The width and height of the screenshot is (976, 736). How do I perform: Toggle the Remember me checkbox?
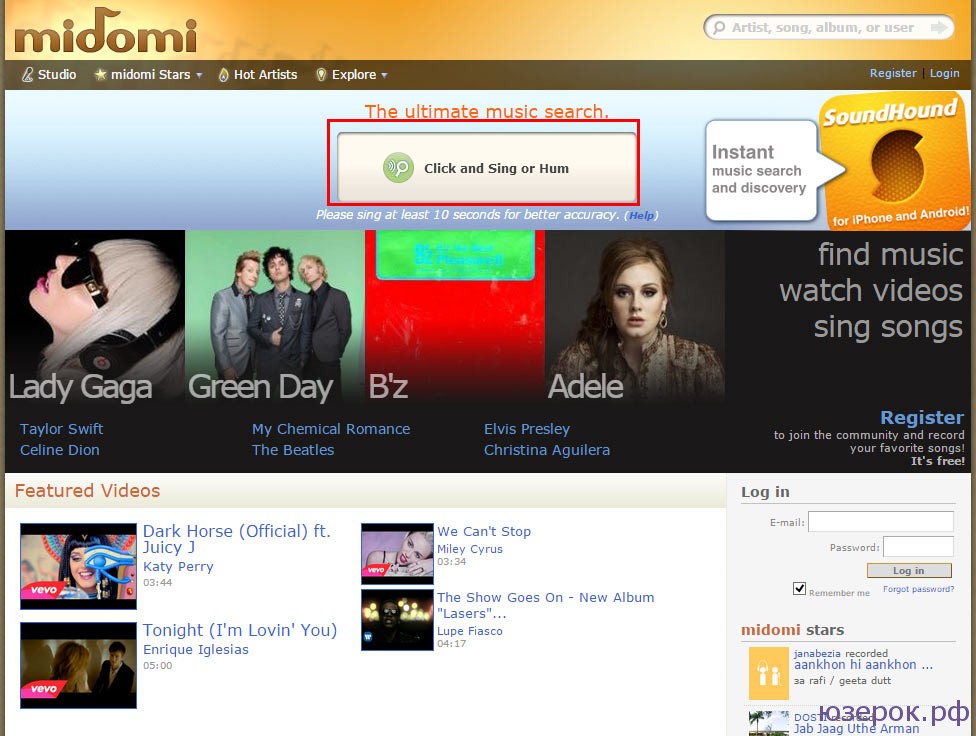click(800, 588)
